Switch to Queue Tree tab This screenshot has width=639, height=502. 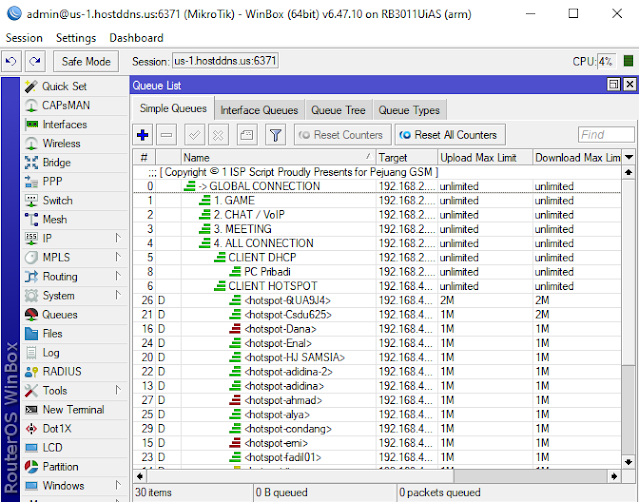[338, 110]
